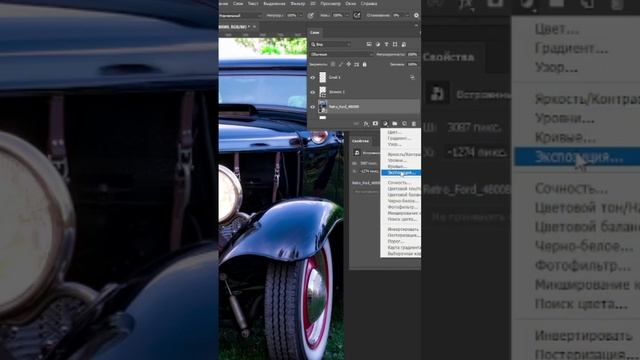Viewport: 640px width, 360px height.
Task: Open layer comp dropdown below Retro_Ford name in Properties
Action: pos(366,191)
